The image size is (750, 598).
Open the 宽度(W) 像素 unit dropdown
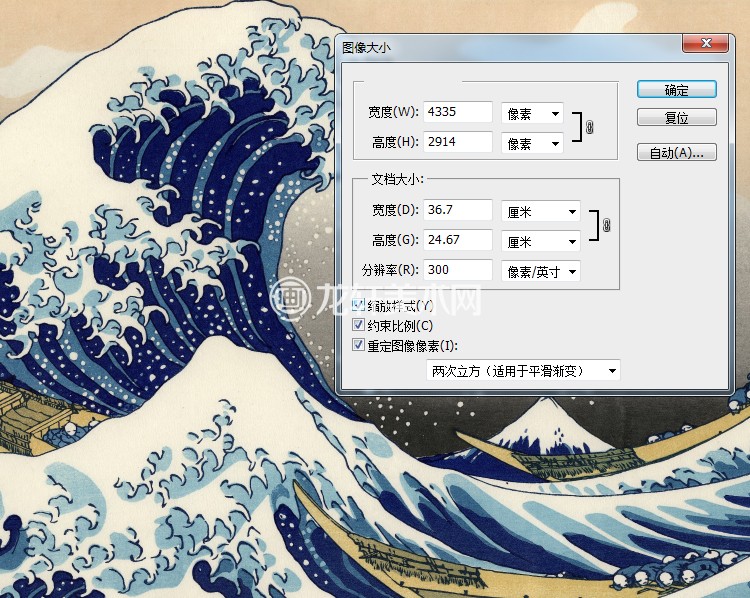(x=532, y=114)
